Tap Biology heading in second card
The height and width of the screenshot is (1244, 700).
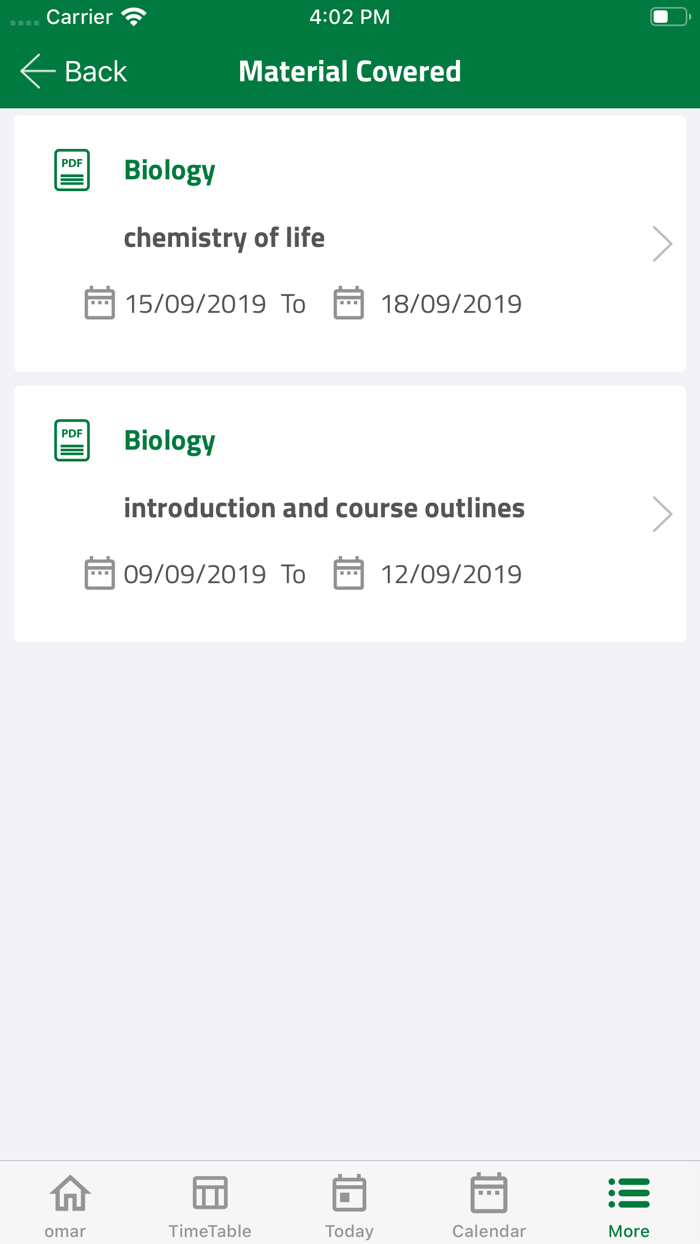(170, 441)
